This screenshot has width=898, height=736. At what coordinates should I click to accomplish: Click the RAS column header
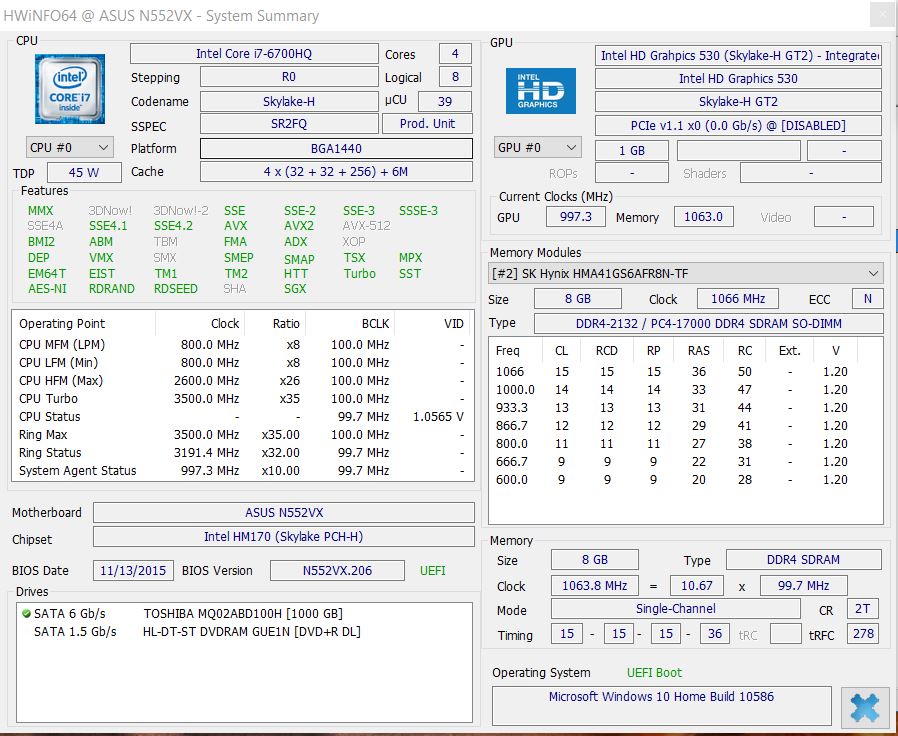tap(699, 351)
